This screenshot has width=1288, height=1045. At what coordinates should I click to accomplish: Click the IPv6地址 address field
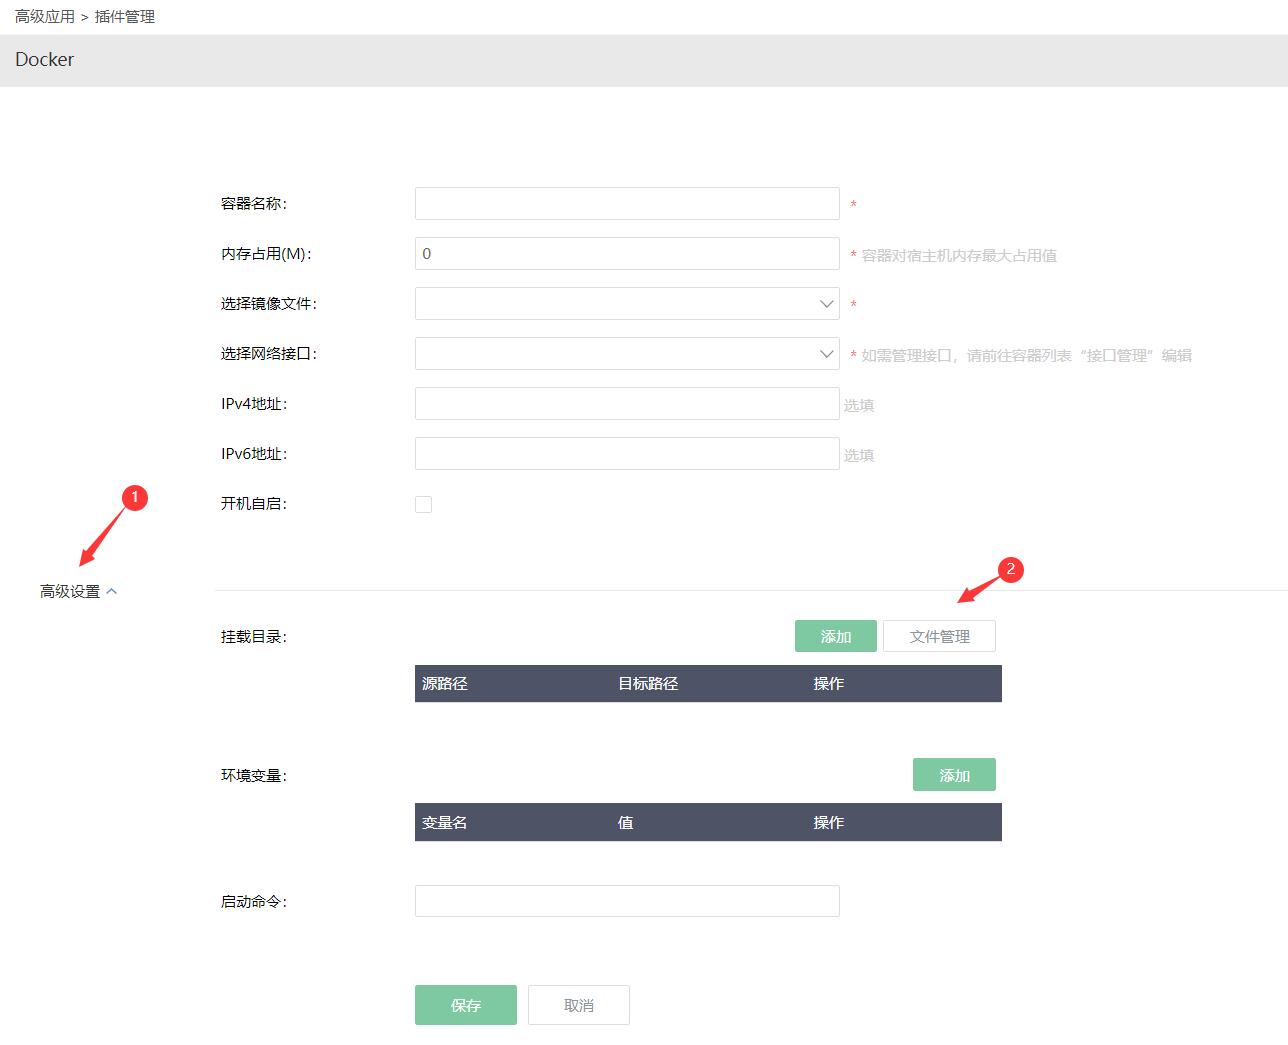coord(626,453)
